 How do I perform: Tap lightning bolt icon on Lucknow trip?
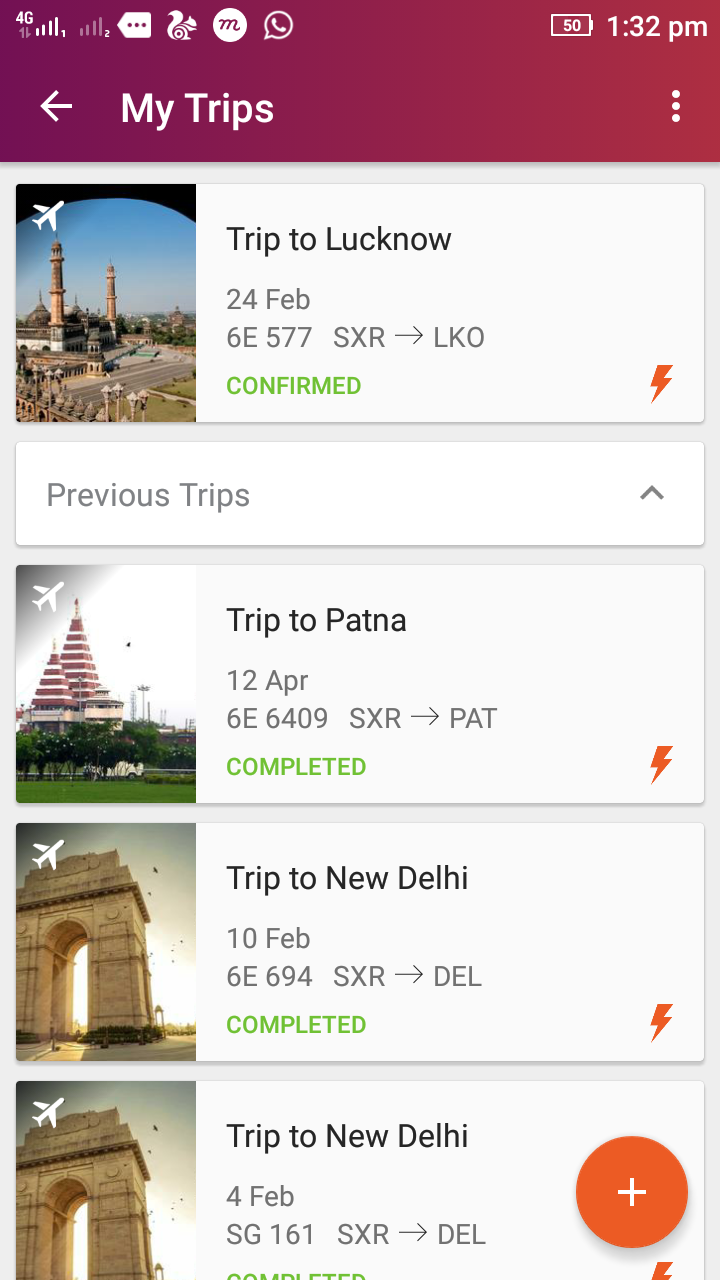tap(661, 383)
